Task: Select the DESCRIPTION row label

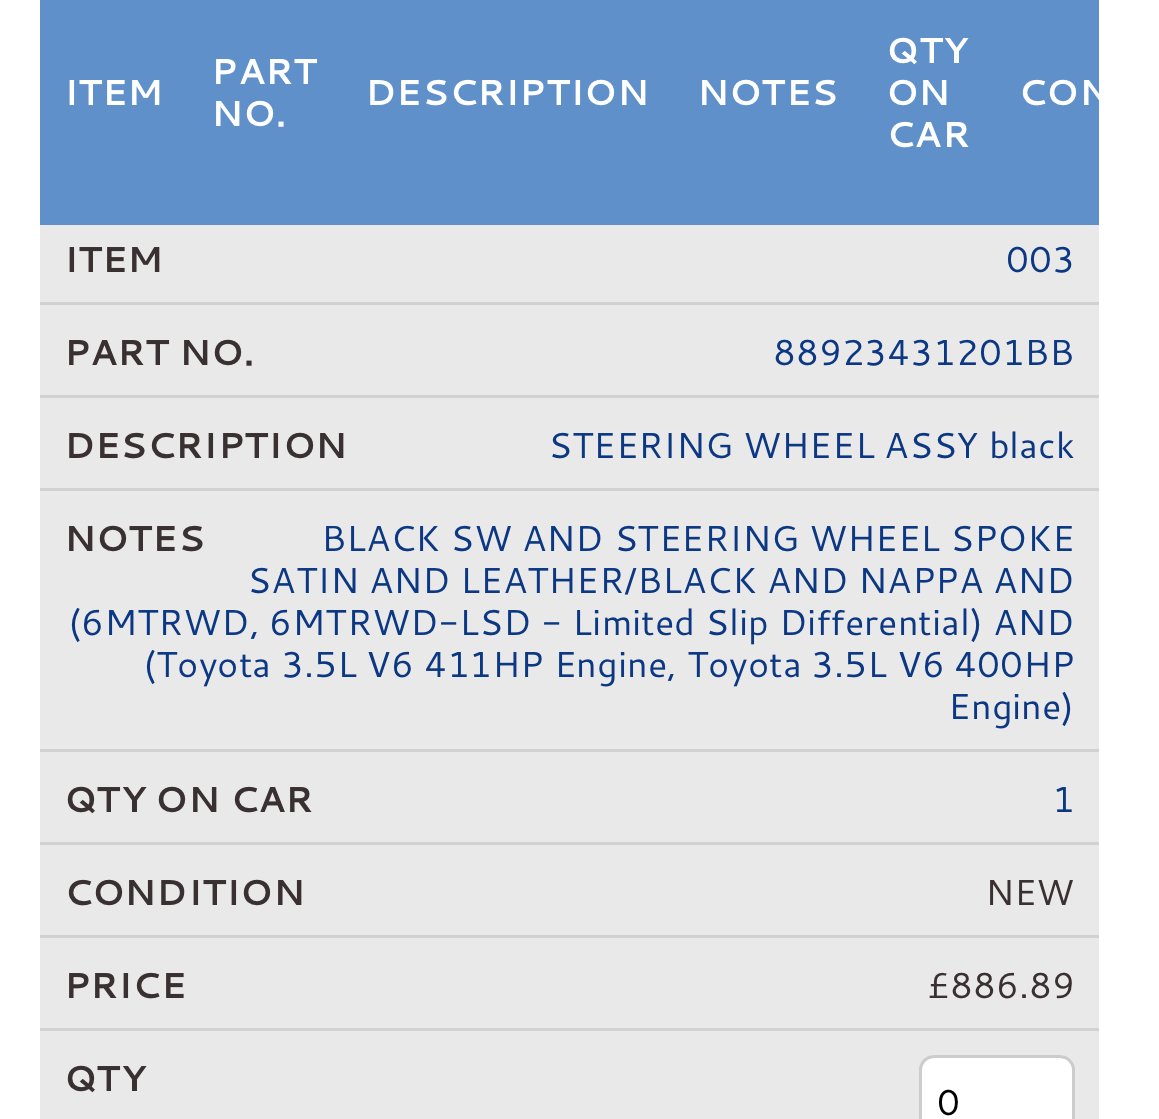Action: pyautogui.click(x=206, y=446)
